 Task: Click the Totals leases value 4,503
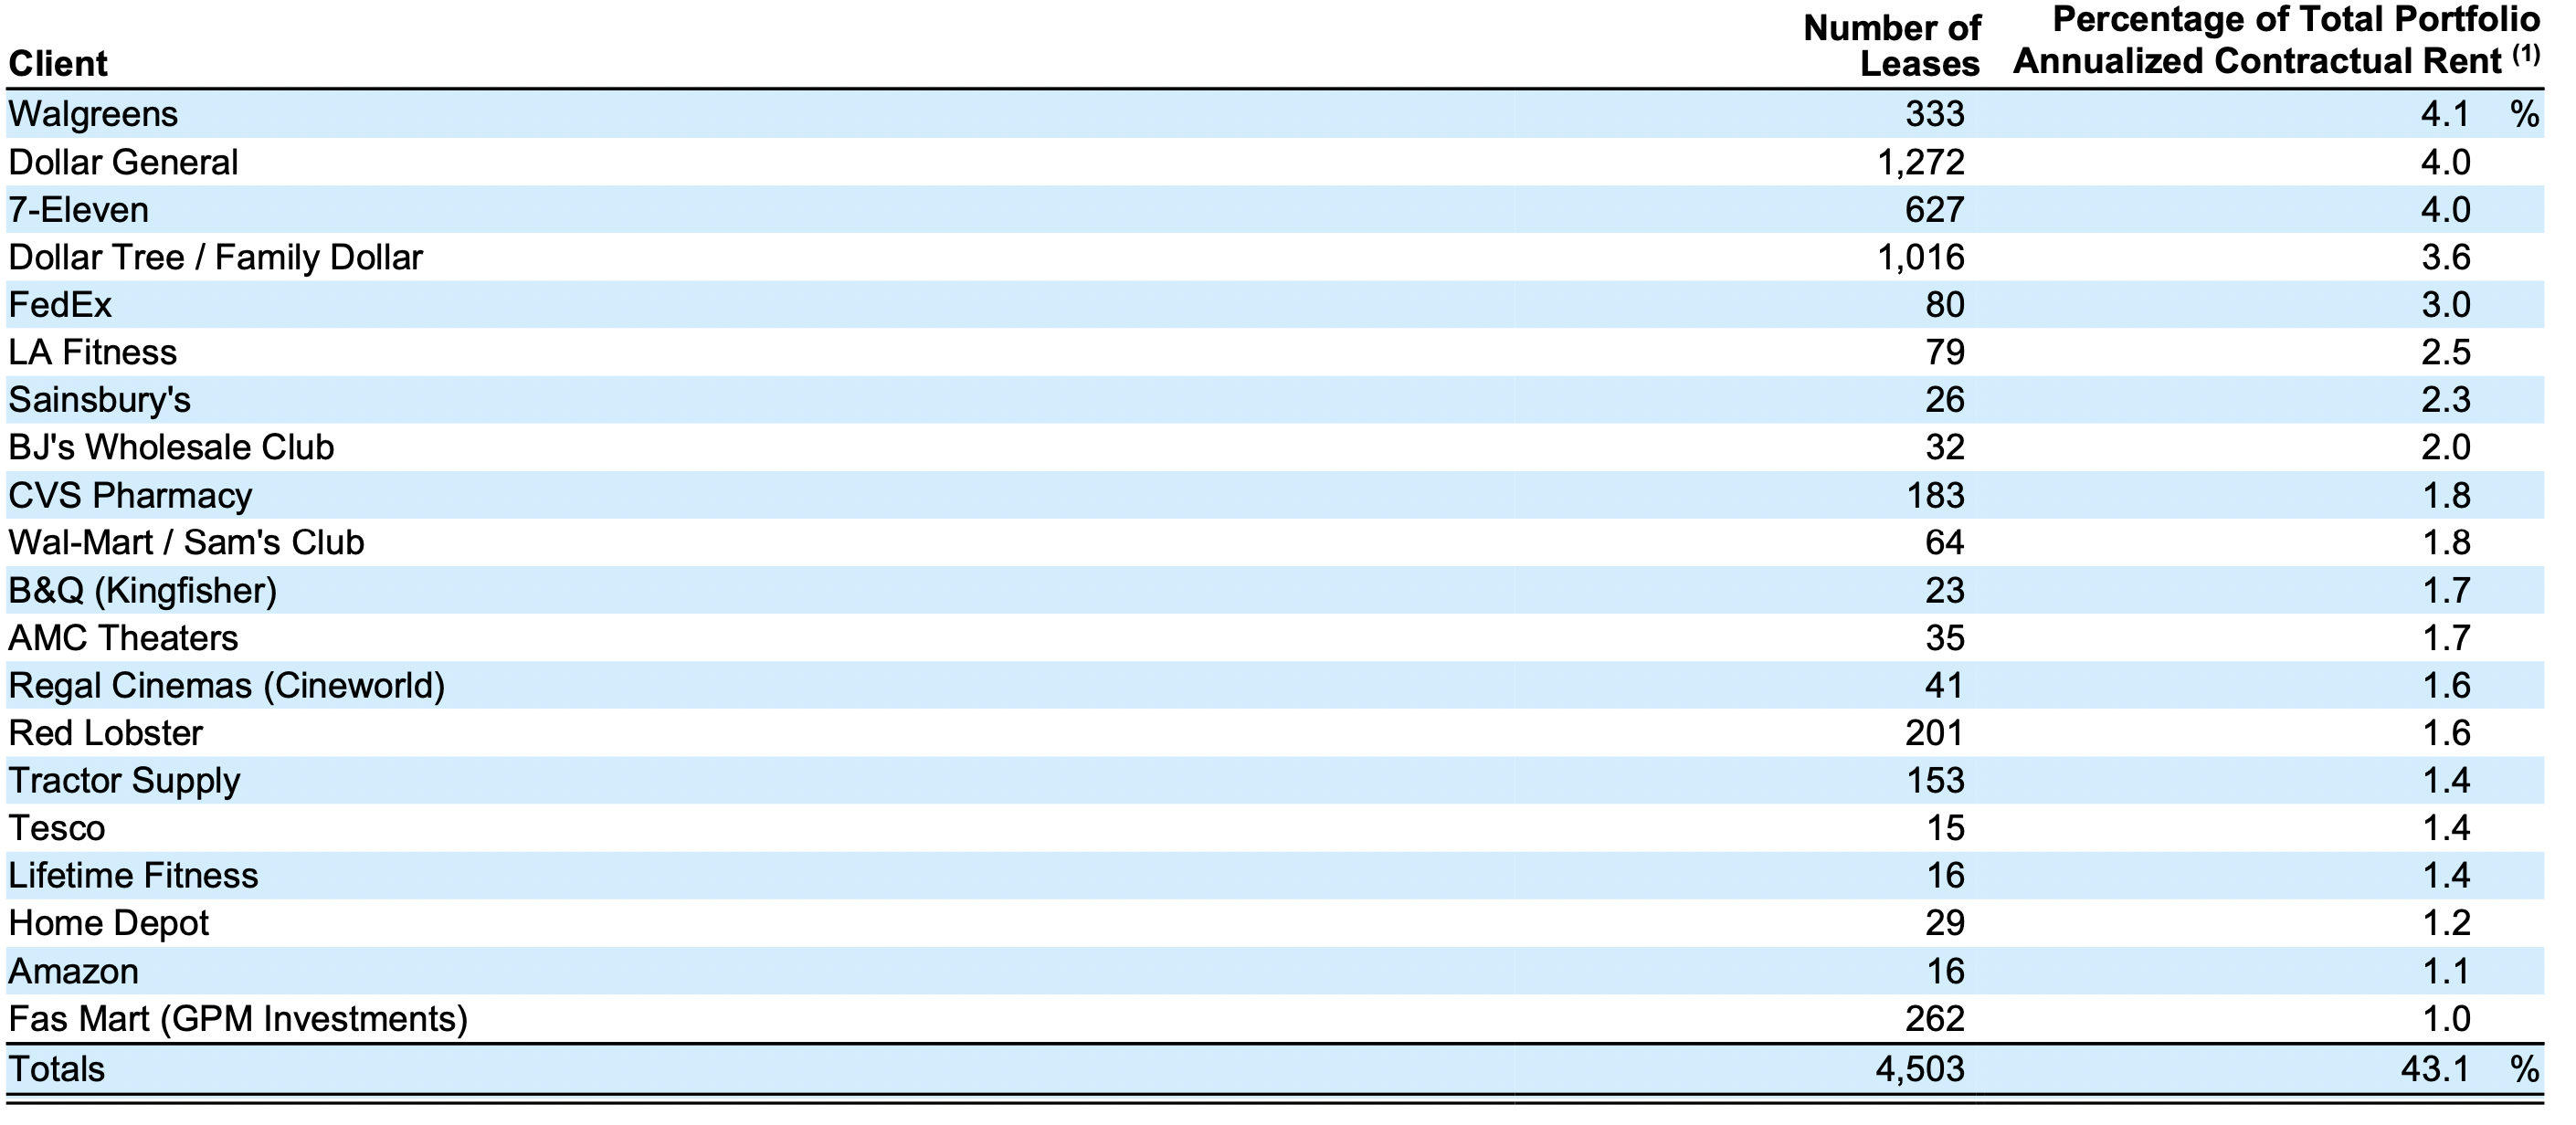click(1919, 1069)
